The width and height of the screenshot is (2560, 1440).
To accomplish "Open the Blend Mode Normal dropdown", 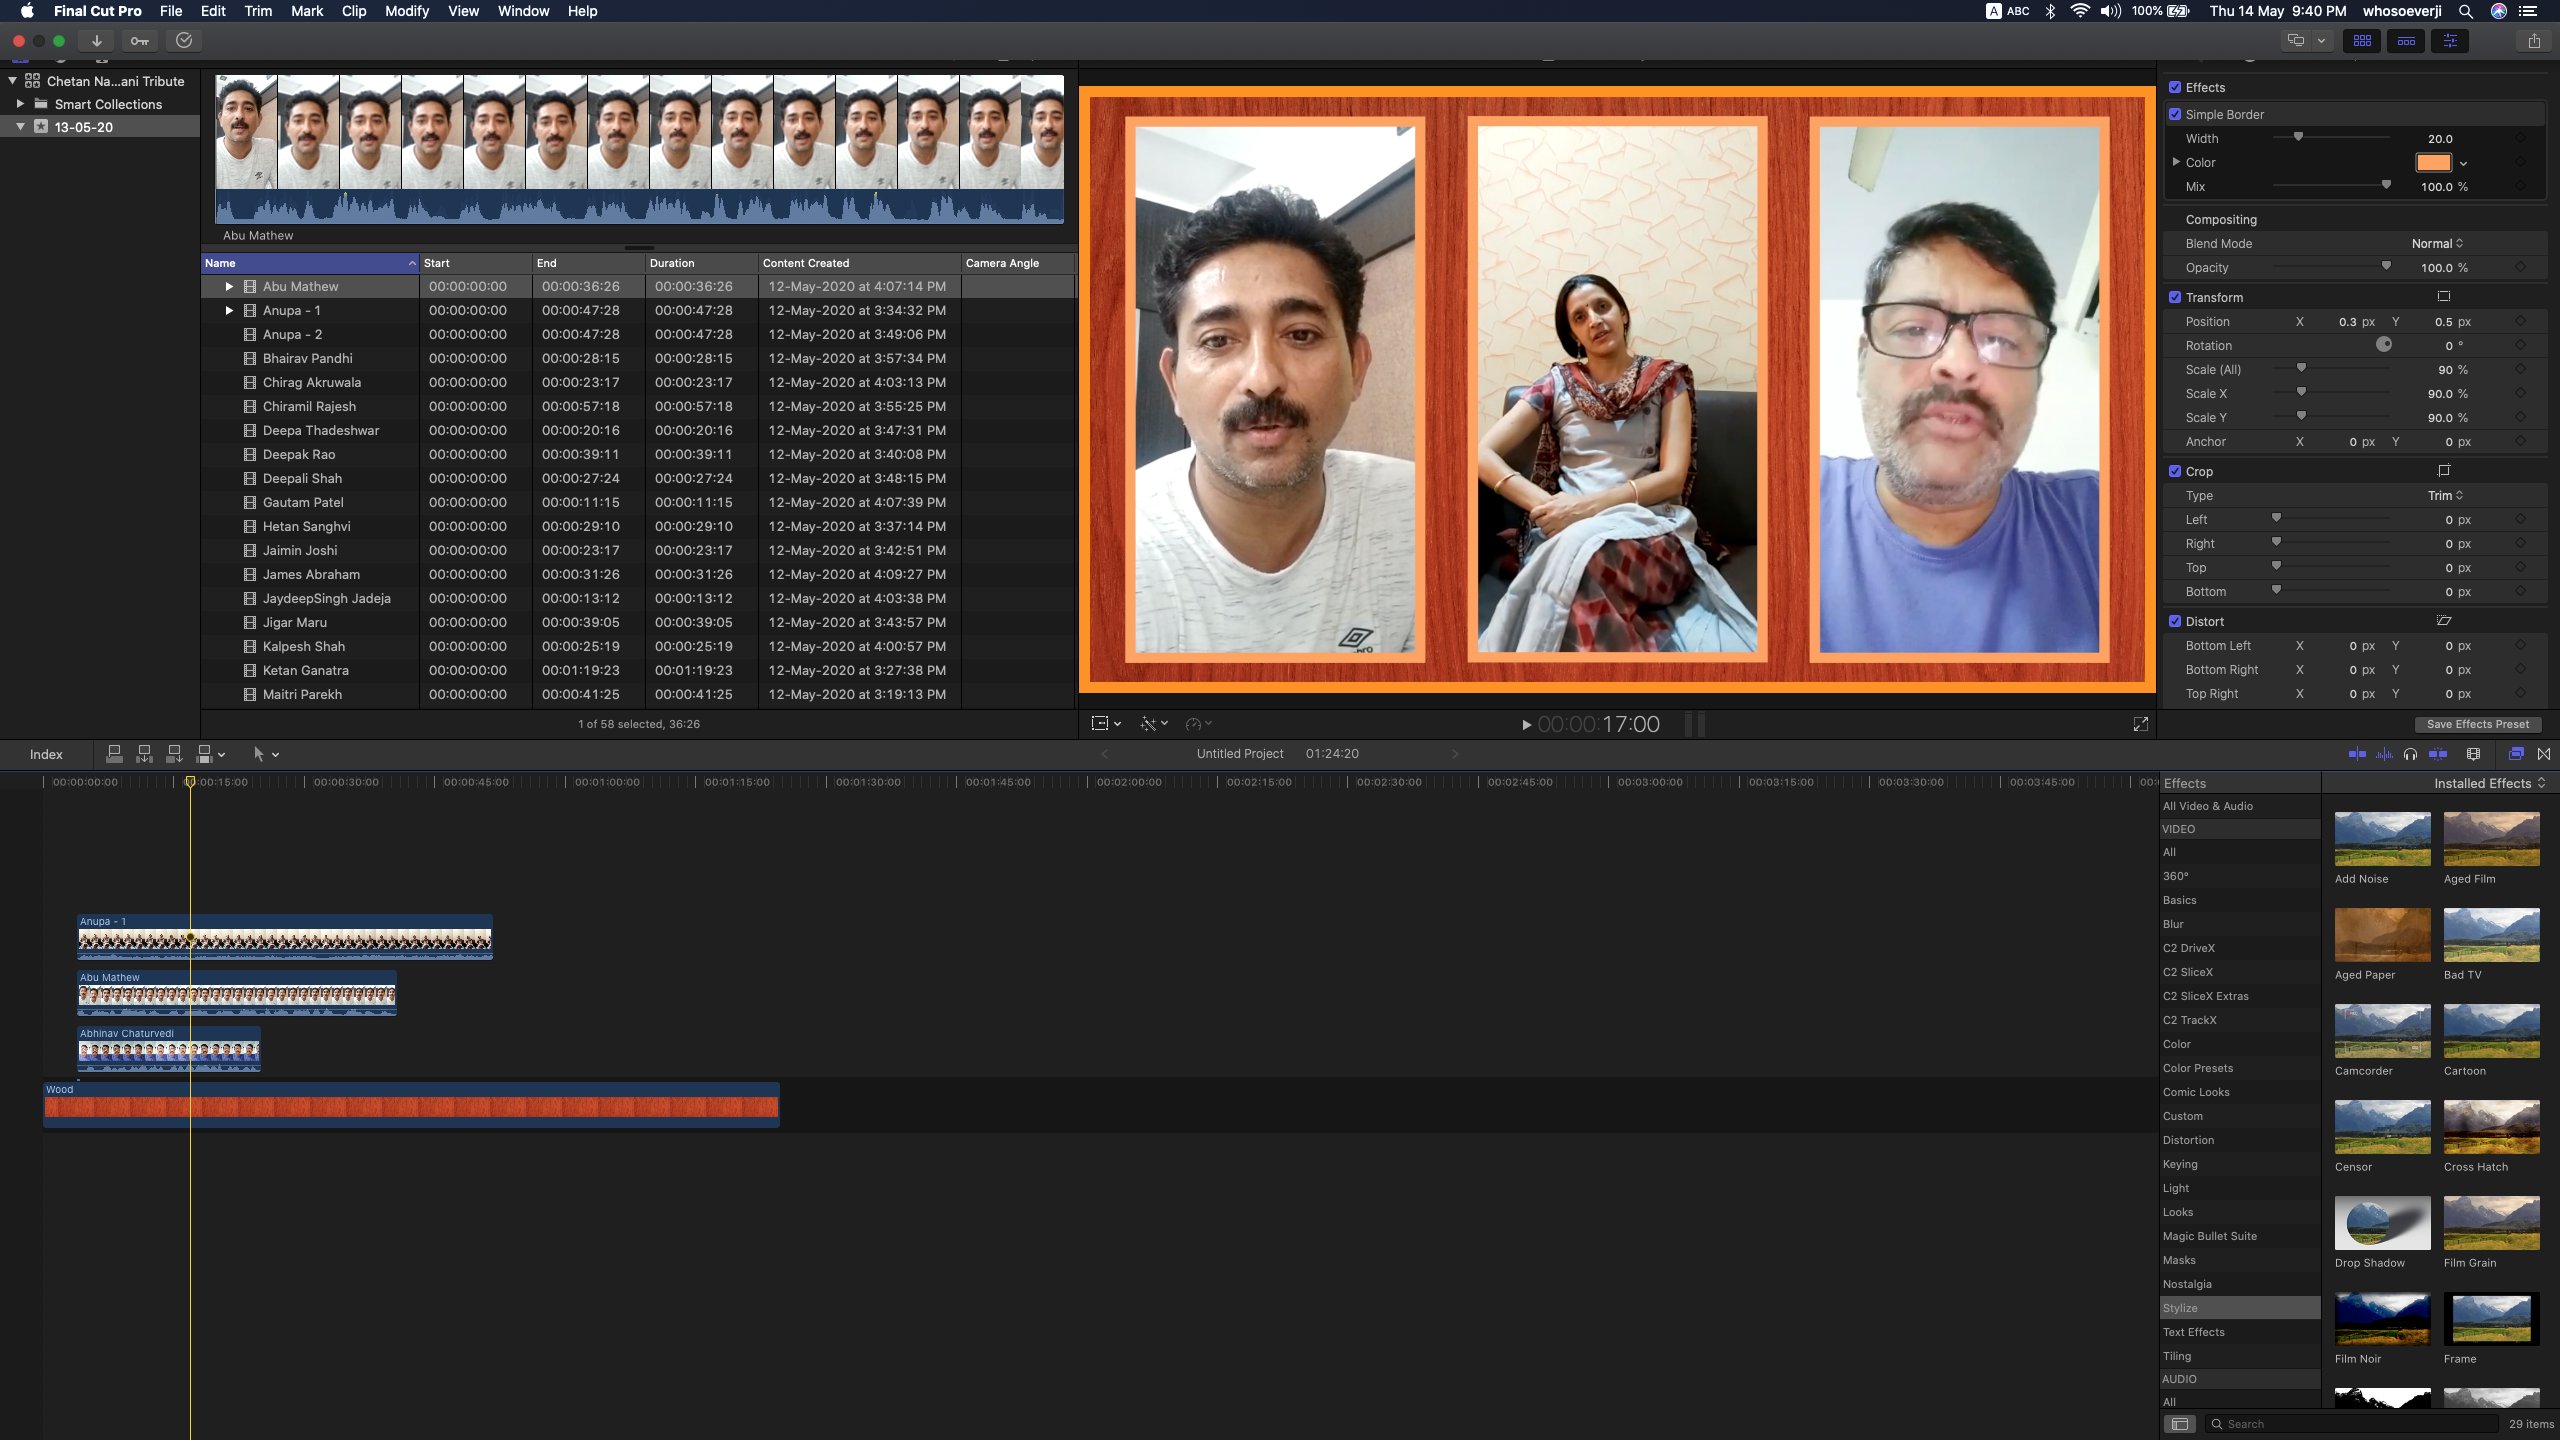I will pos(2436,243).
